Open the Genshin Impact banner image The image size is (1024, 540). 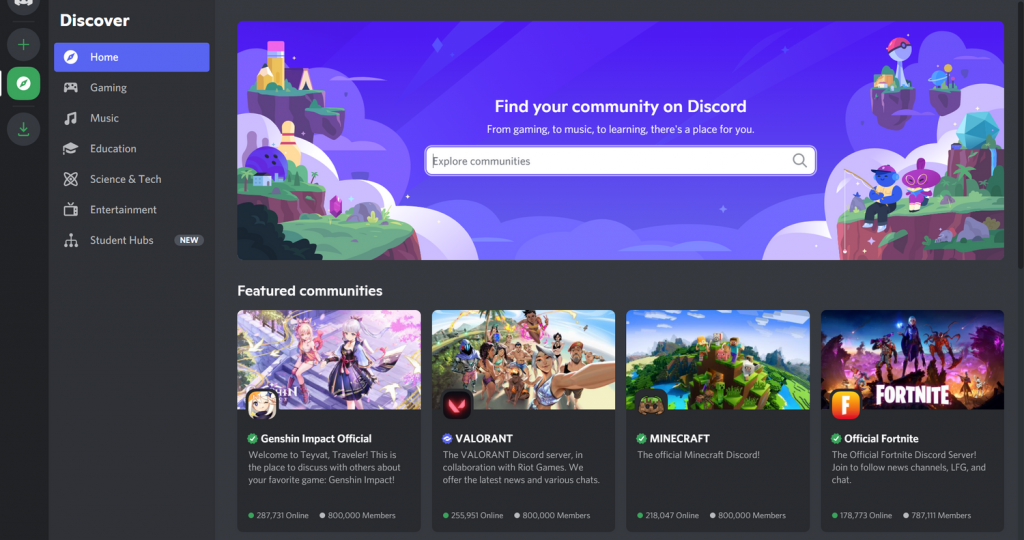(329, 360)
